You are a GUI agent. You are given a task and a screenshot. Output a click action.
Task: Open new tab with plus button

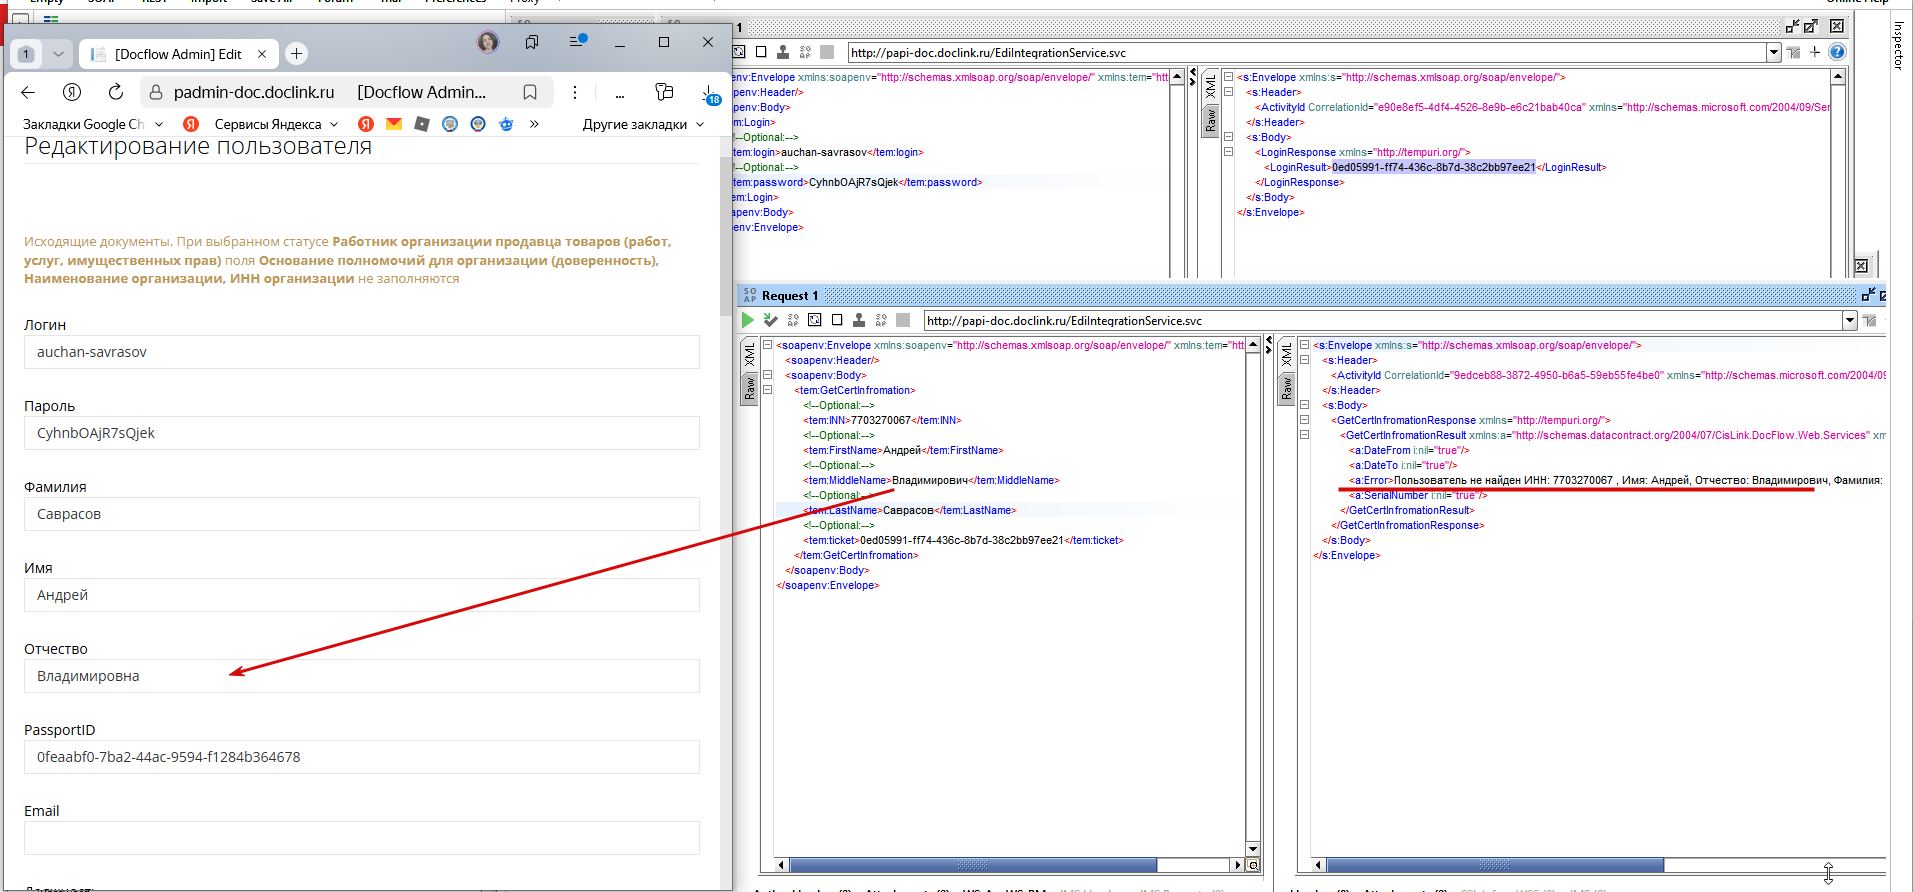pos(296,54)
